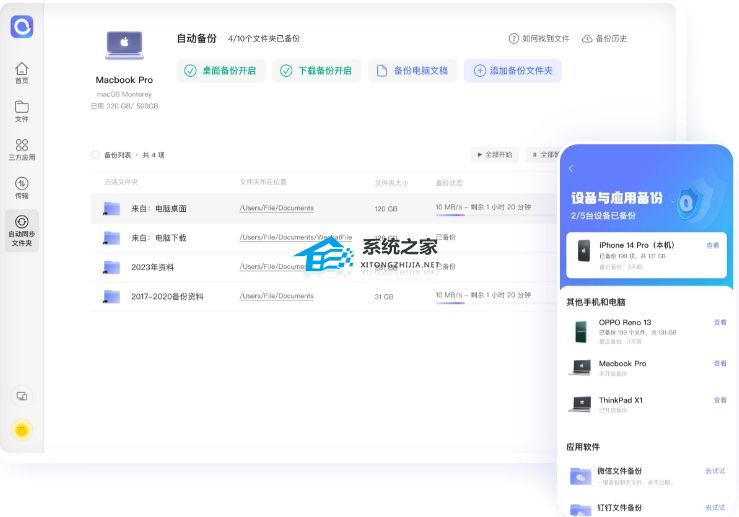Click folder icon of 2023年资料

111,267
